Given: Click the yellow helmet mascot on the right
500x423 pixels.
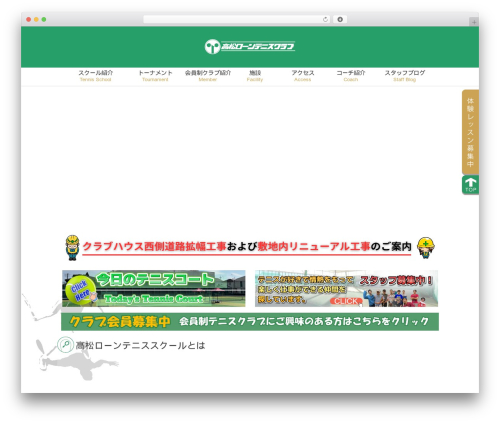Looking at the screenshot, I should [x=426, y=248].
